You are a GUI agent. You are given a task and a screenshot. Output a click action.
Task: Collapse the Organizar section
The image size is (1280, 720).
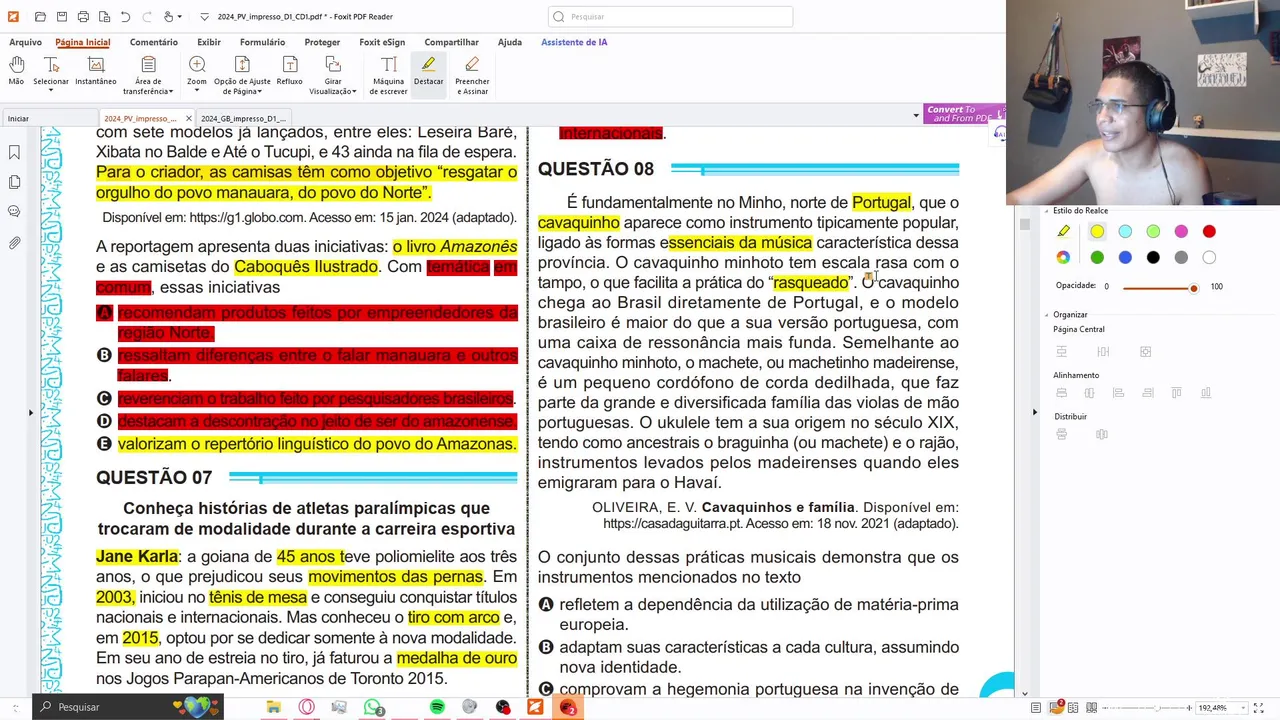point(1047,315)
